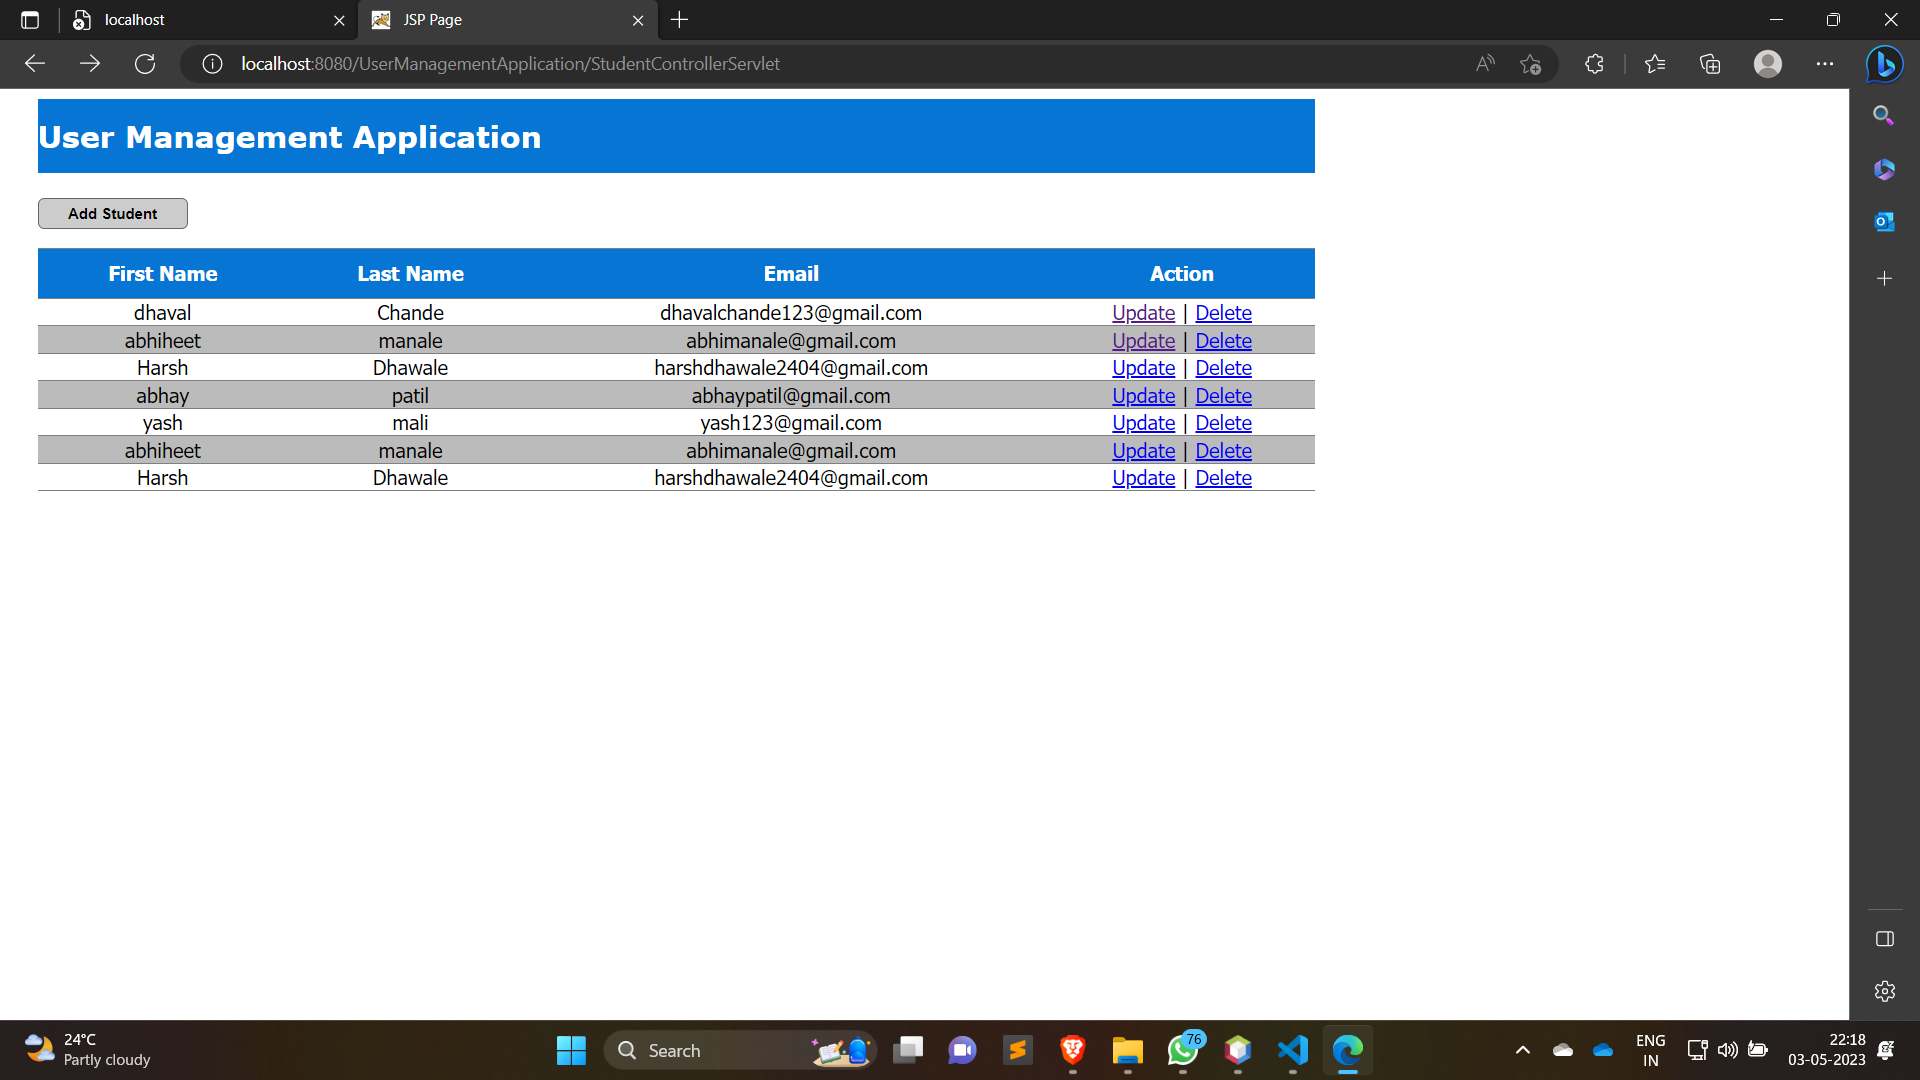This screenshot has width=1920, height=1080.
Task: Open Bing Copilot from the toolbar
Action: [1884, 63]
